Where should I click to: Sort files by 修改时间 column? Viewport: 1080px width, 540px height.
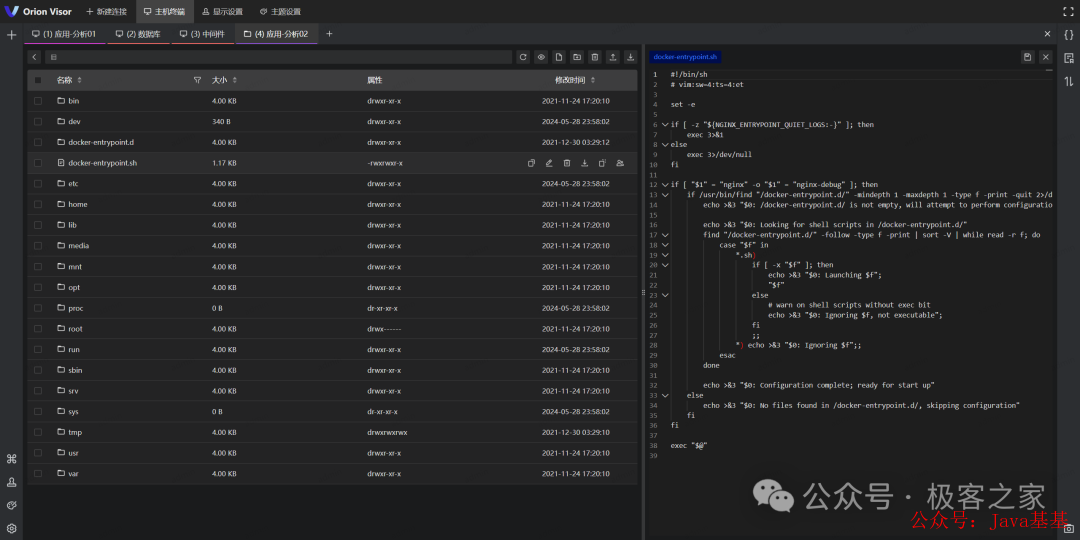574,81
